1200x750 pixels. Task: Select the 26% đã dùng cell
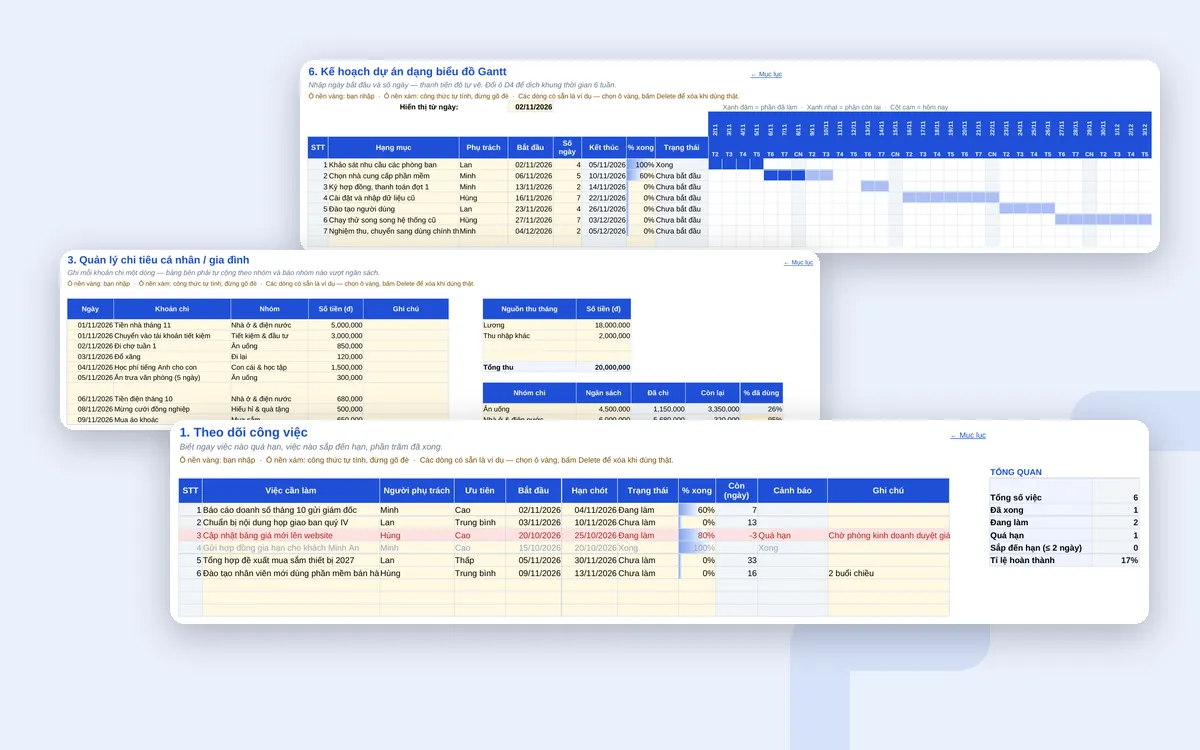762,409
